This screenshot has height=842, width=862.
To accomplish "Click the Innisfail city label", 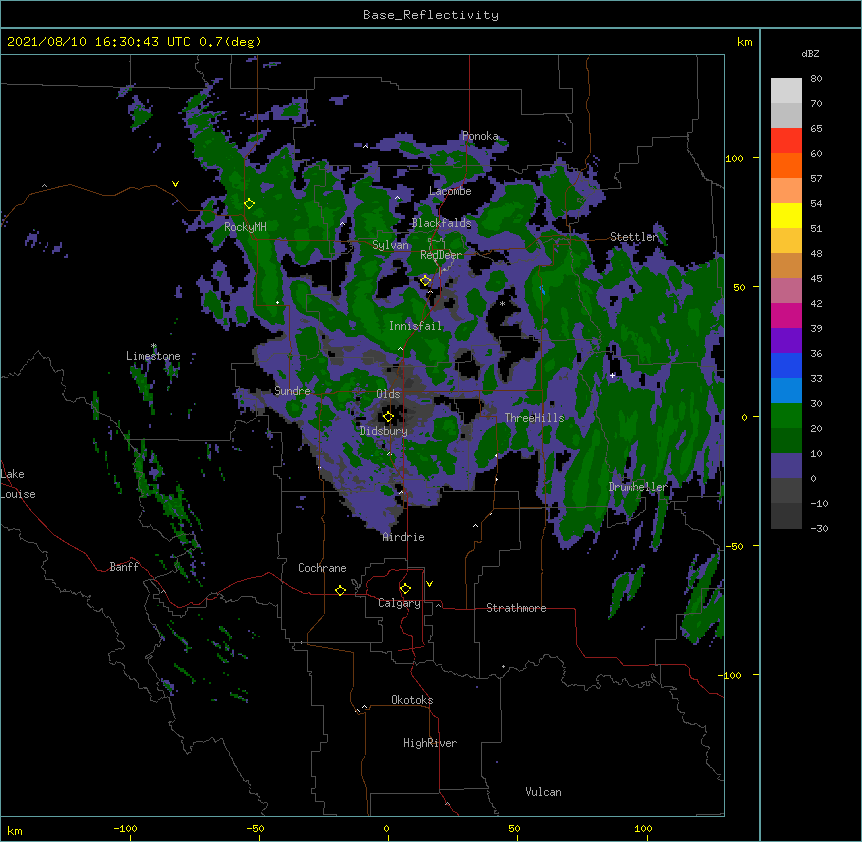I will 415,326.
